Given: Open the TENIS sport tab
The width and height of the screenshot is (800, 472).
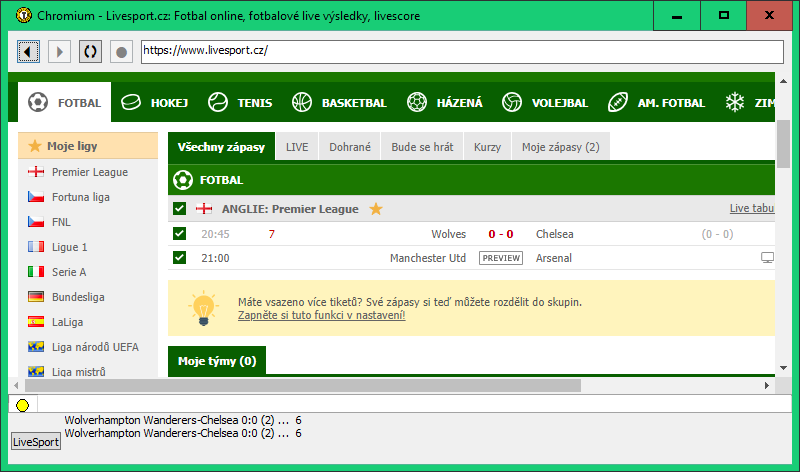Looking at the screenshot, I should [x=240, y=103].
